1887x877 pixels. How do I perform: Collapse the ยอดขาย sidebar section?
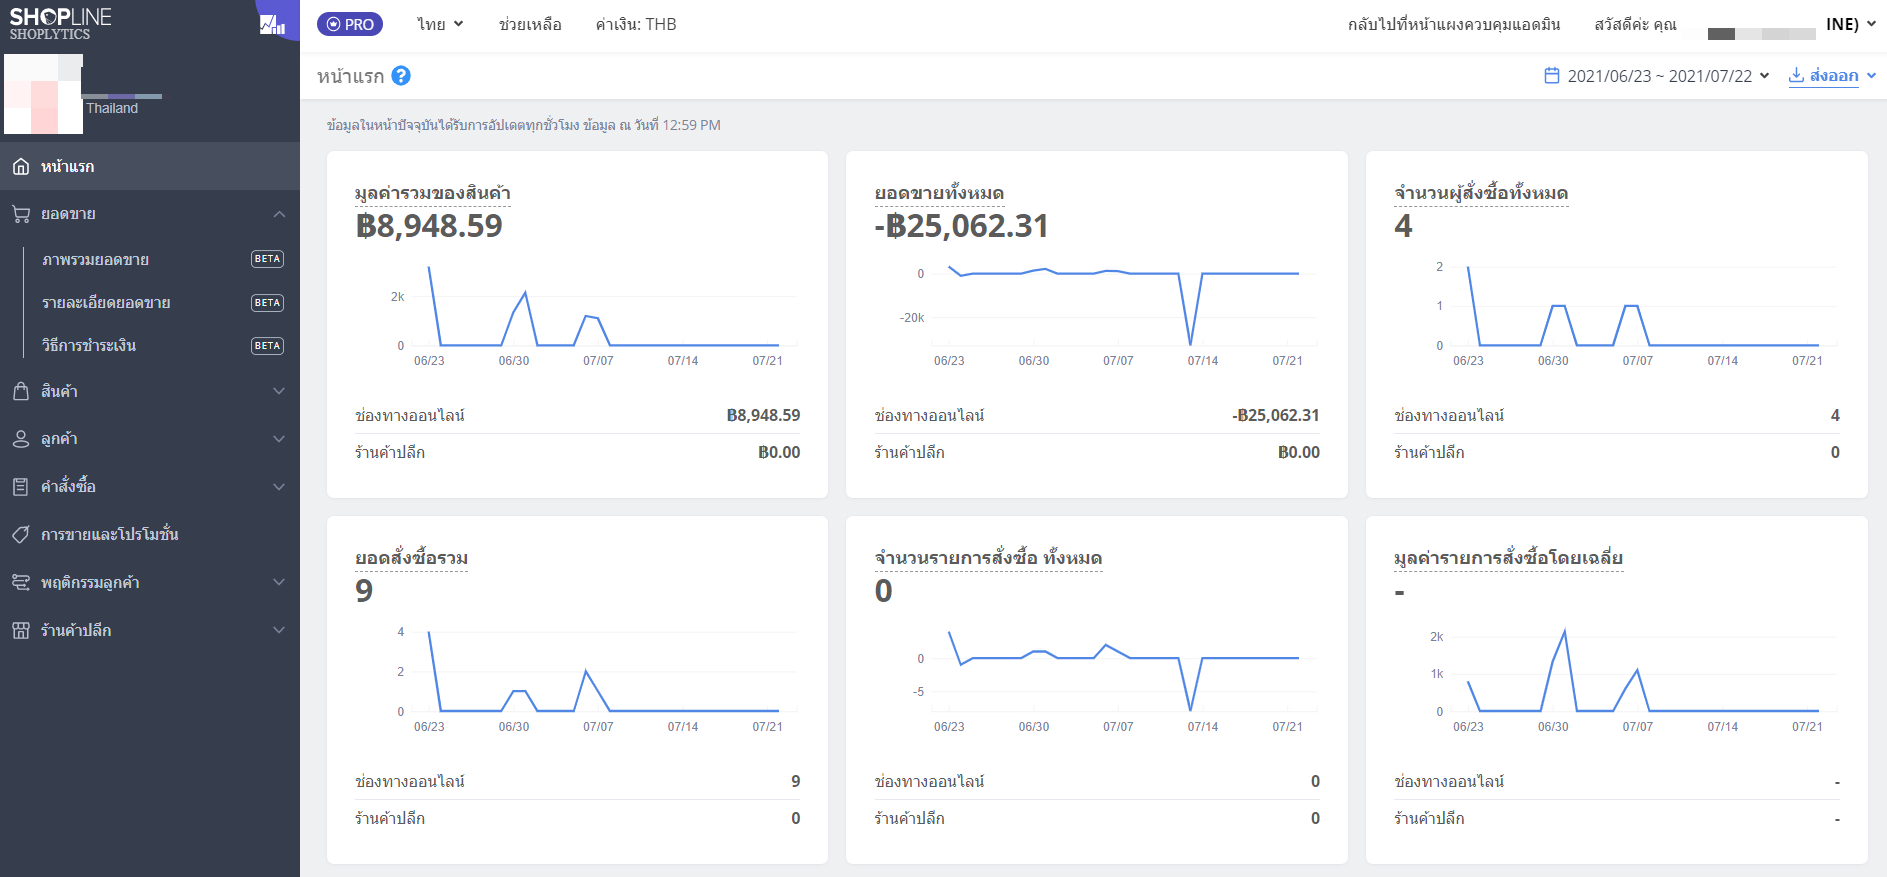[x=150, y=214]
